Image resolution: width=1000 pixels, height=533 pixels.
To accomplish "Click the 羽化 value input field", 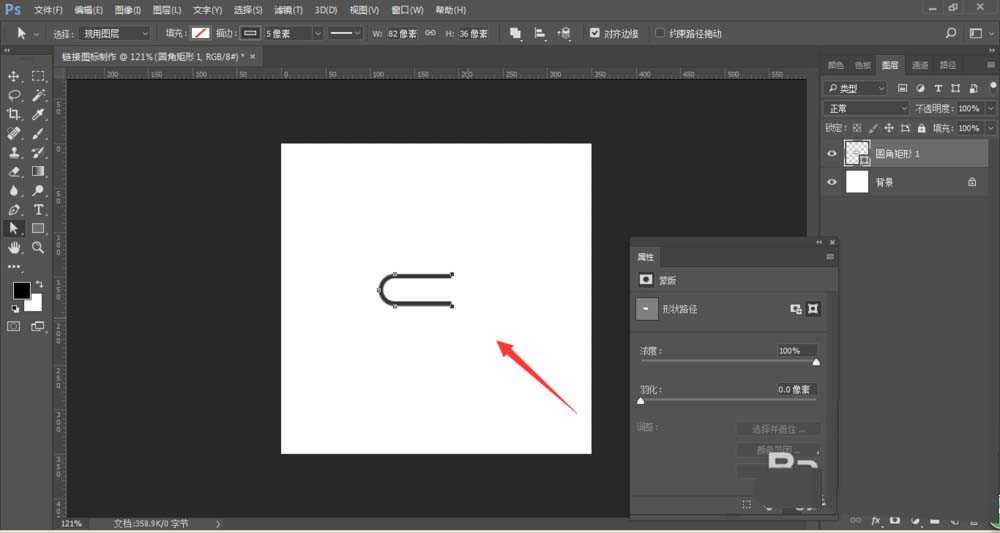I will 796,389.
